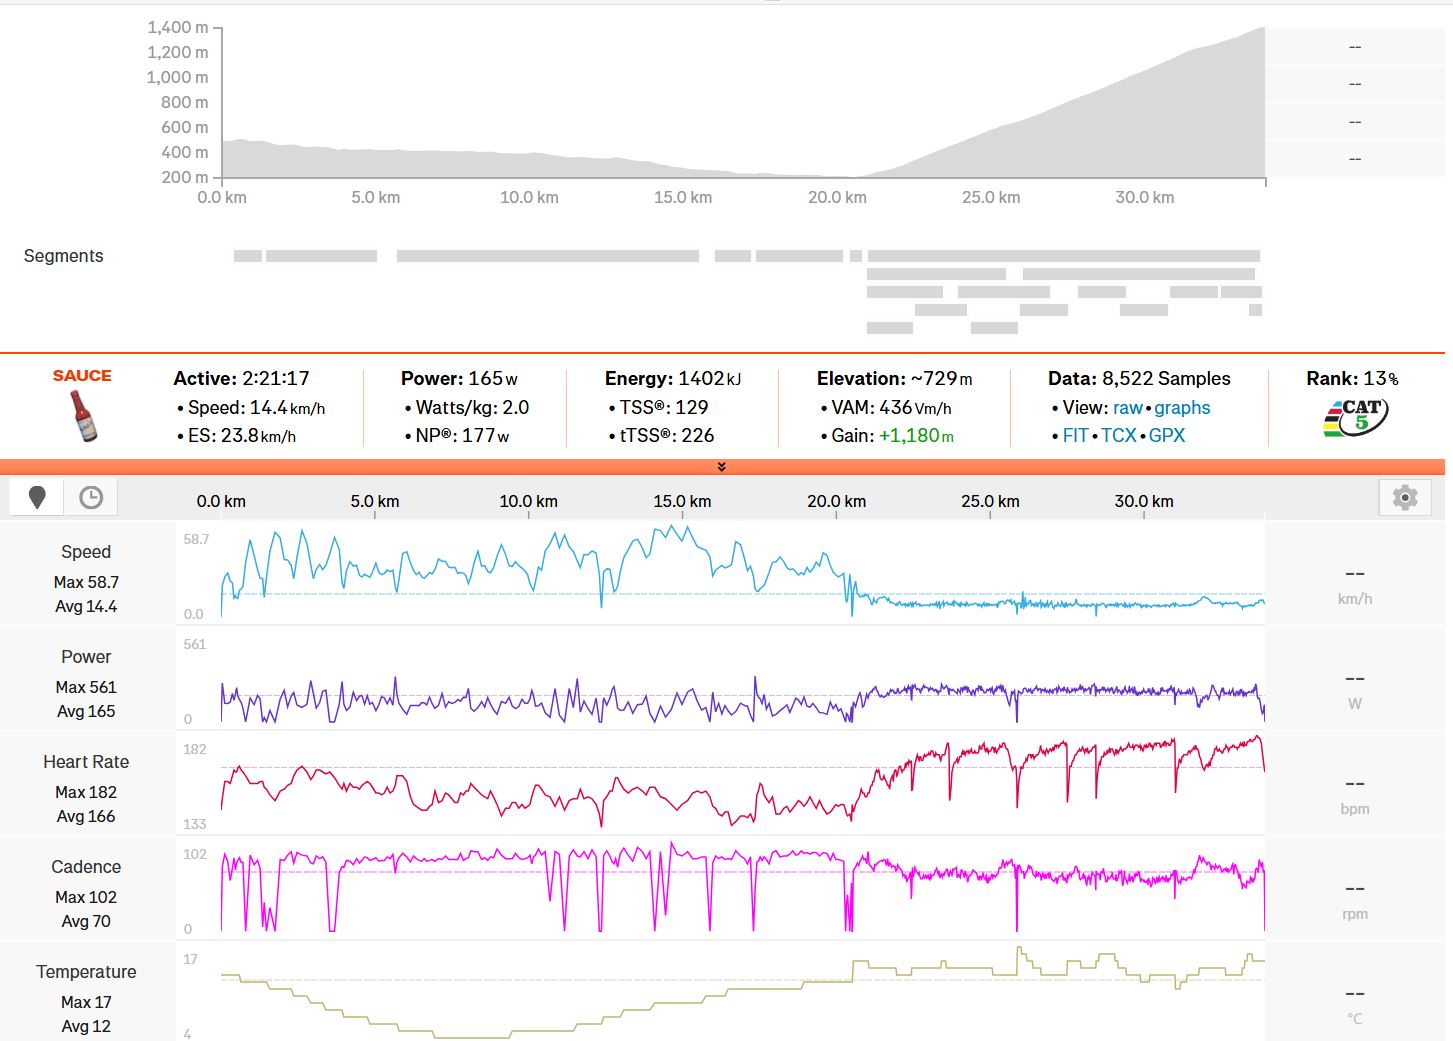Click the 15.0 km tick on stream axis
Image resolution: width=1453 pixels, height=1041 pixels.
(x=682, y=502)
